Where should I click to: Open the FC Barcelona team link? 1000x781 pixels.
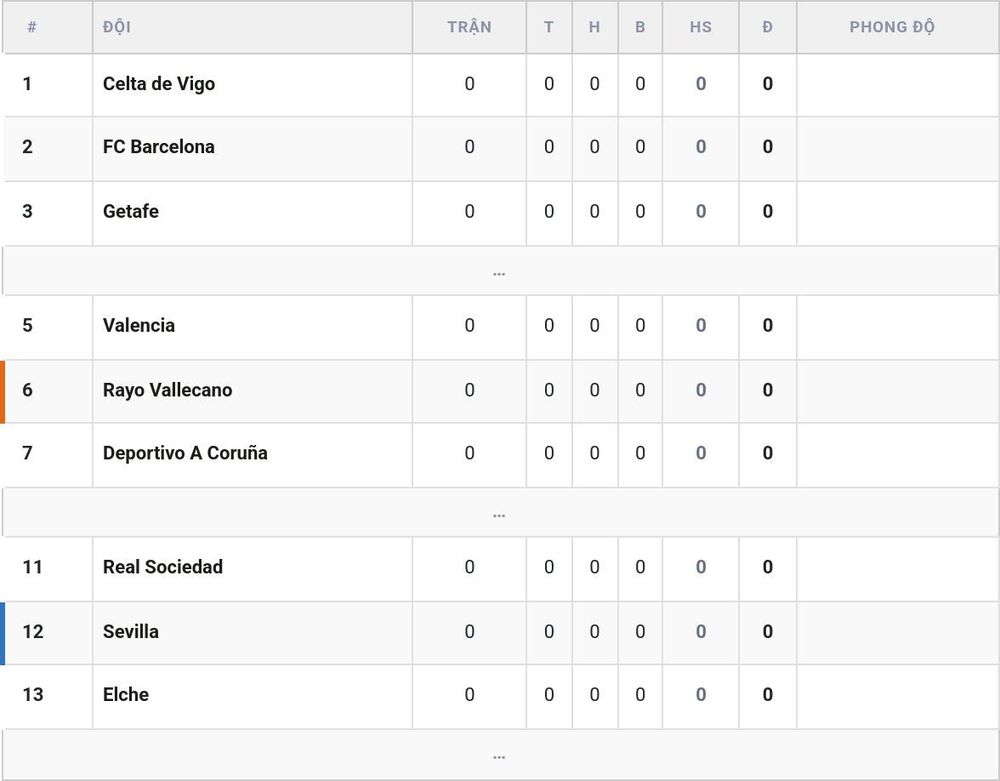[x=159, y=147]
